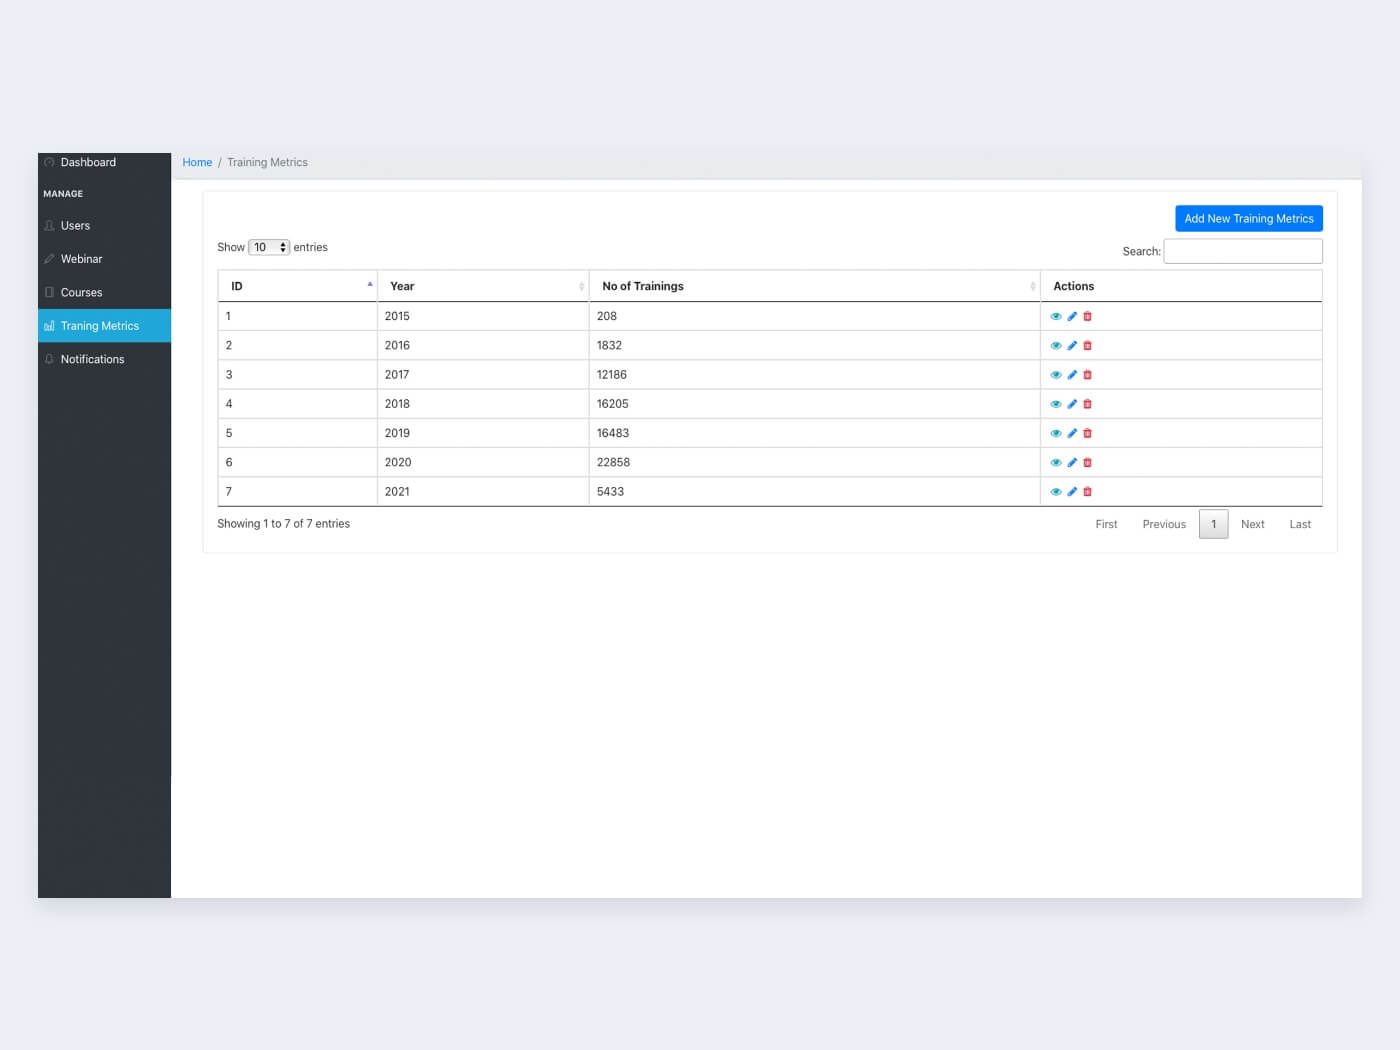Select page 1 in pagination
1400x1050 pixels.
(1213, 524)
